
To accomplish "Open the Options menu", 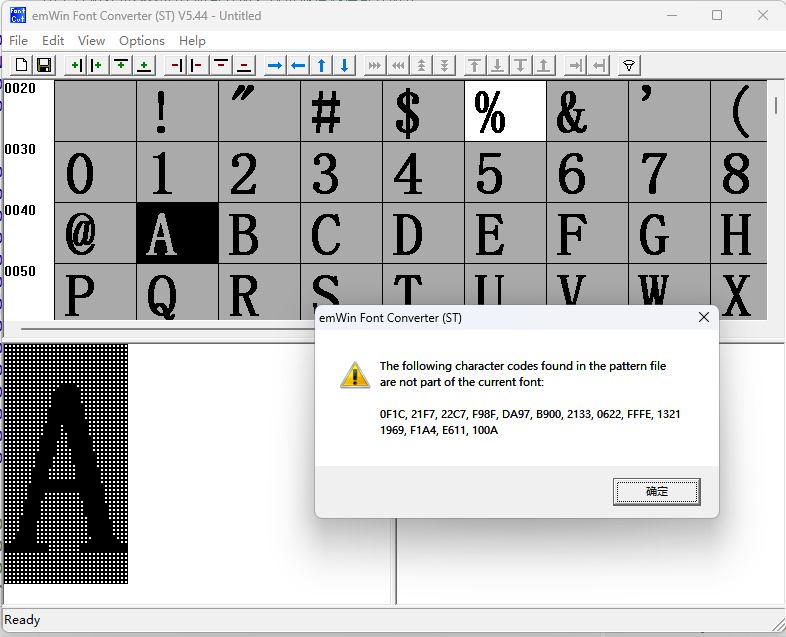I will click(142, 41).
